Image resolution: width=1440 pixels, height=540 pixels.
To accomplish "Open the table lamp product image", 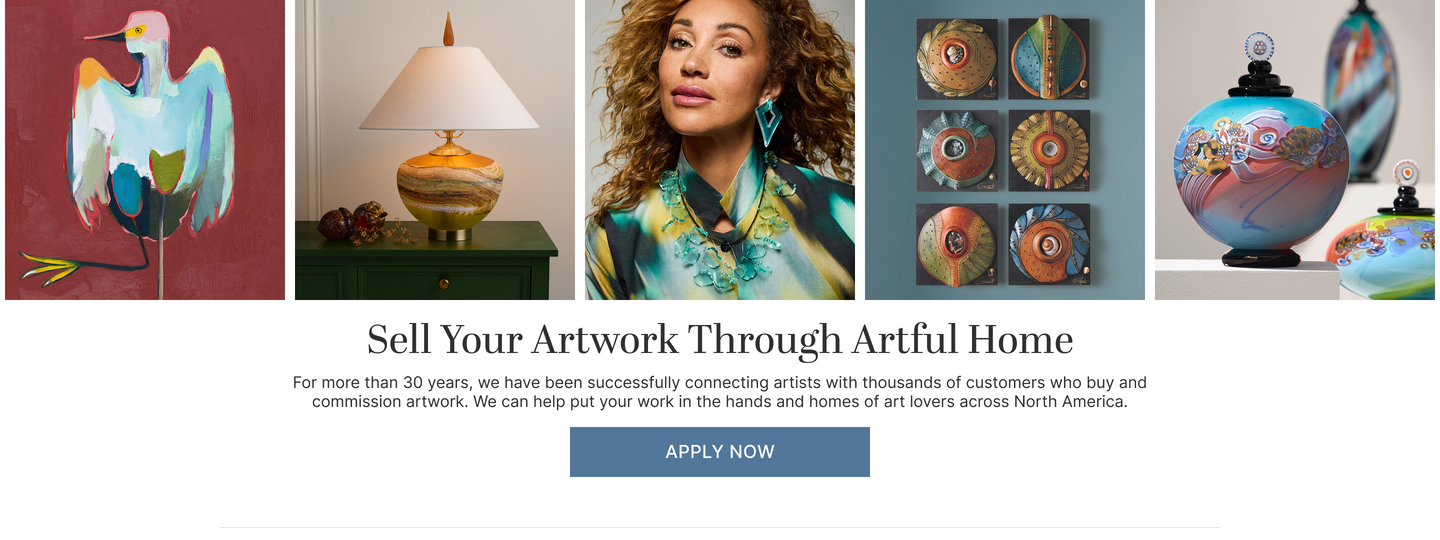I will tap(435, 150).
